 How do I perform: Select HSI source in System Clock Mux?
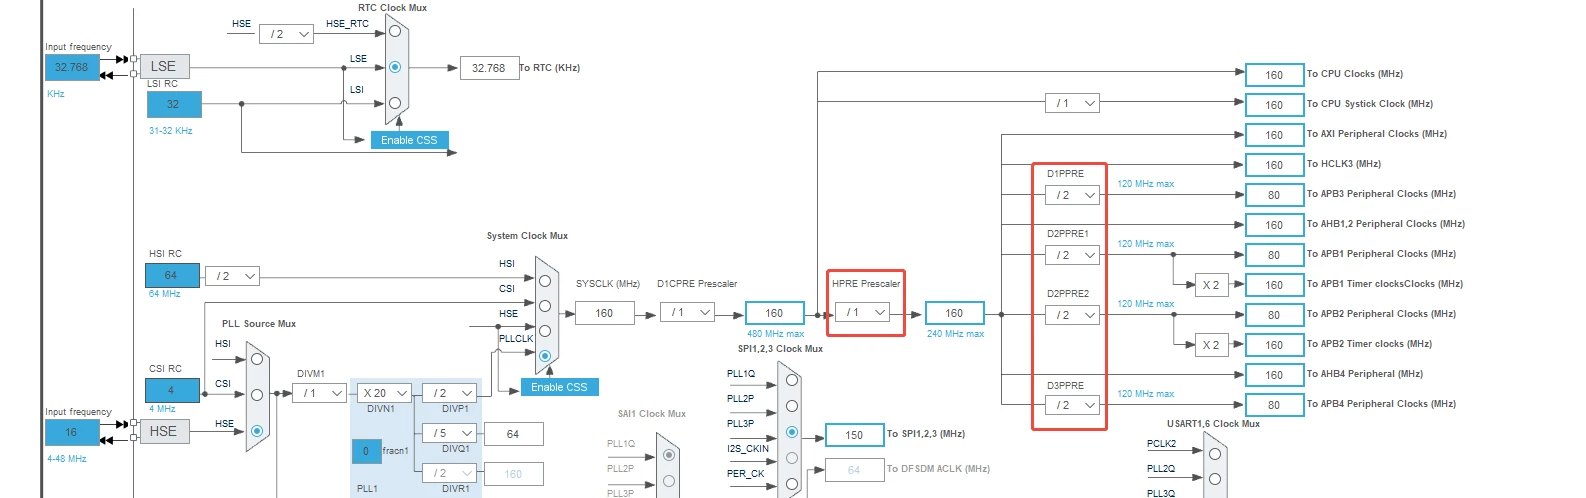coord(545,281)
